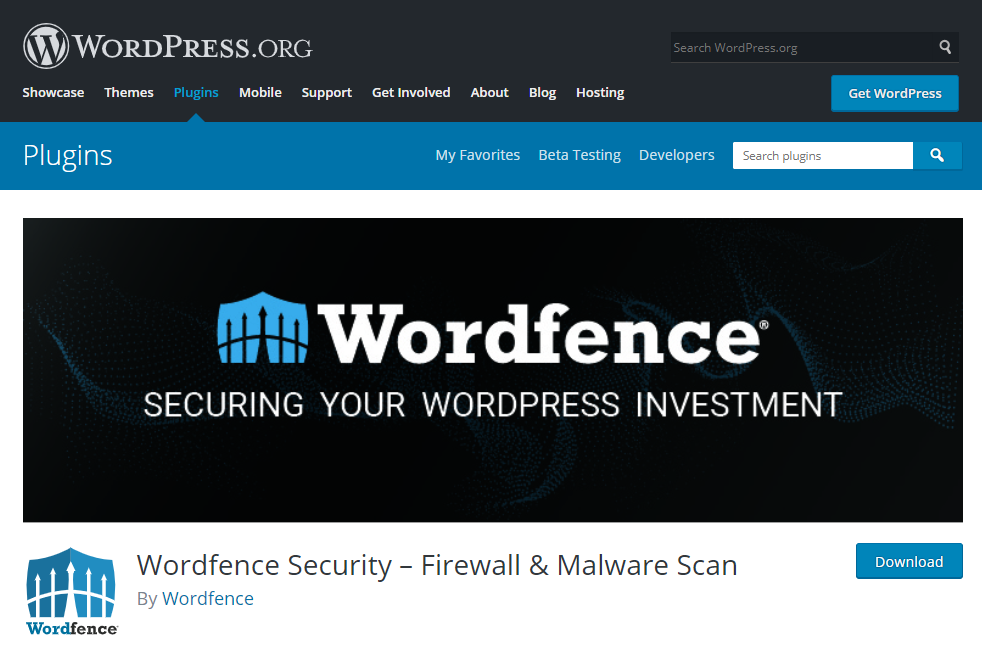Open My Favorites plugins
Screen dimensions: 982x661
tap(477, 155)
